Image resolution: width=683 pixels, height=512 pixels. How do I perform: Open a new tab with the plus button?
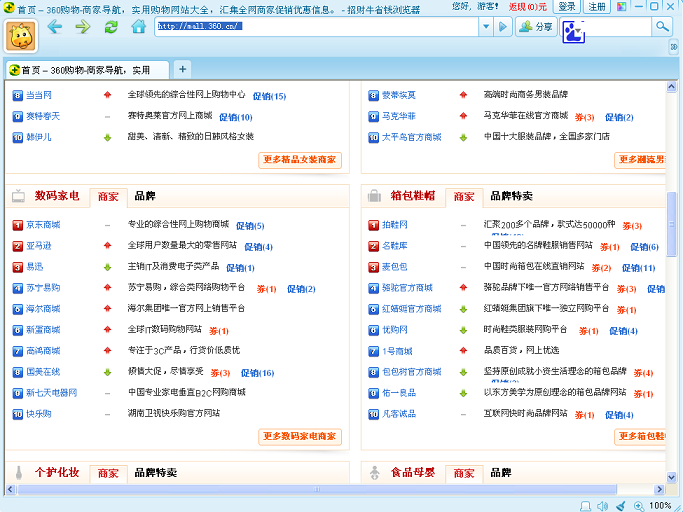[x=182, y=69]
